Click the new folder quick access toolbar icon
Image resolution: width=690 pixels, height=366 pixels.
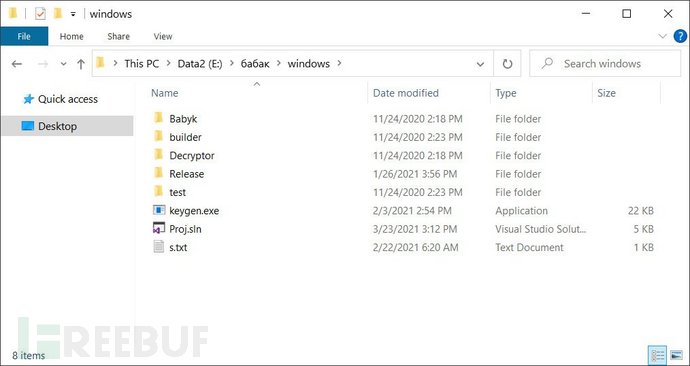[58, 14]
